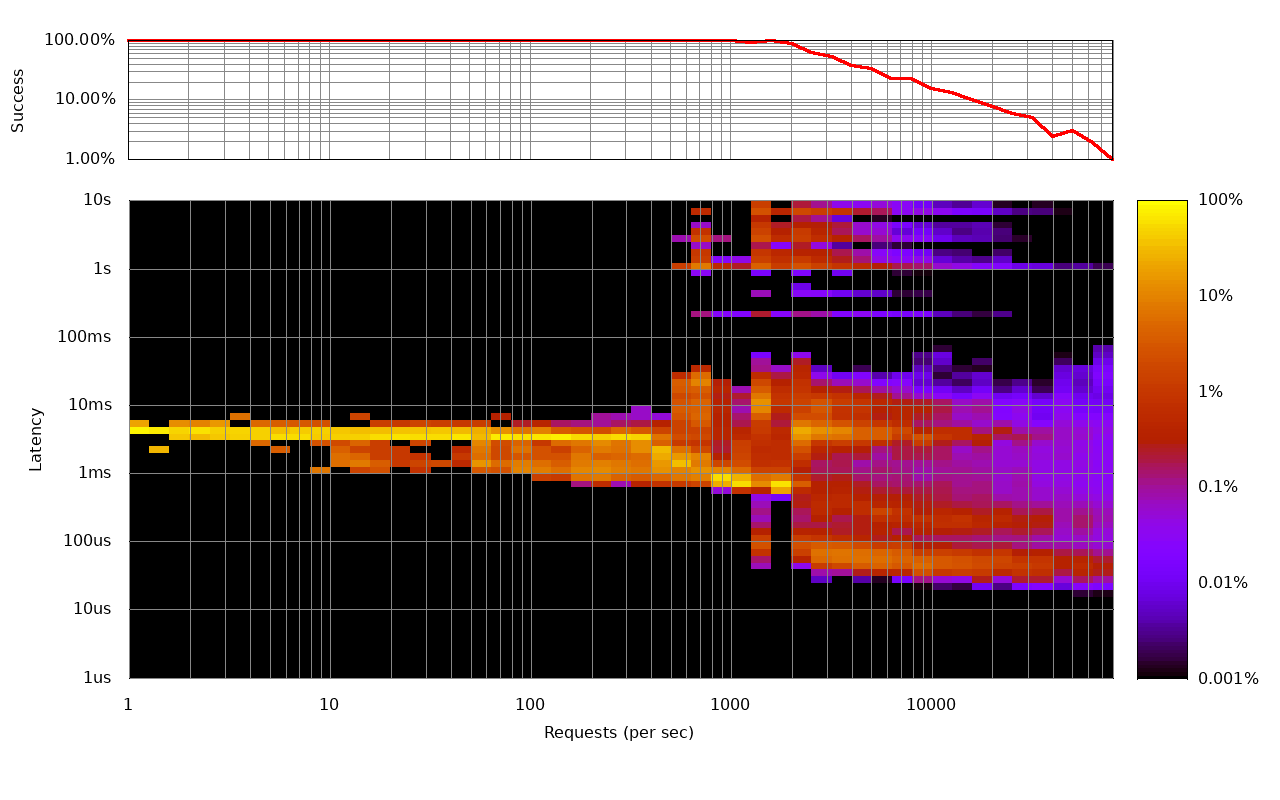
Task: Click the "Requests (per sec)" x-axis title
Action: tap(618, 733)
